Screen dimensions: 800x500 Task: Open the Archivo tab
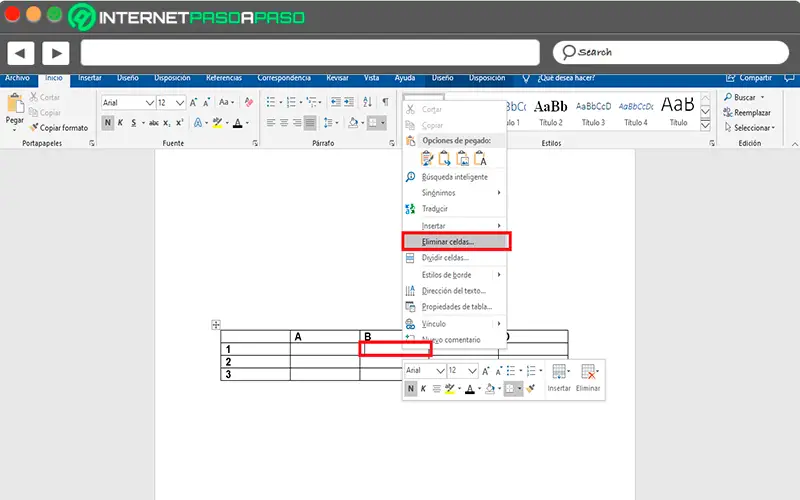coord(17,78)
